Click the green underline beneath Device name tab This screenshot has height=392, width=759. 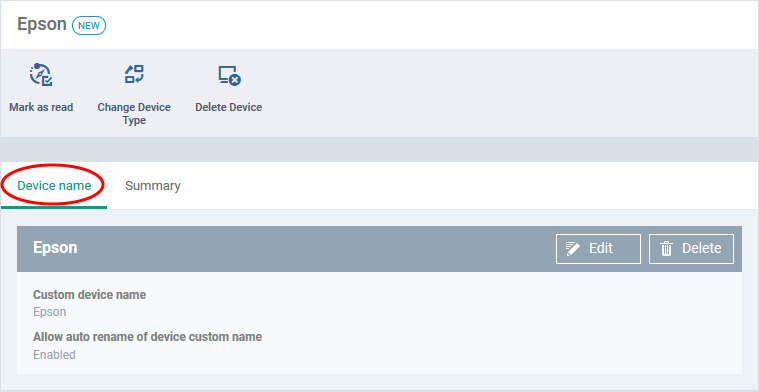(54, 208)
